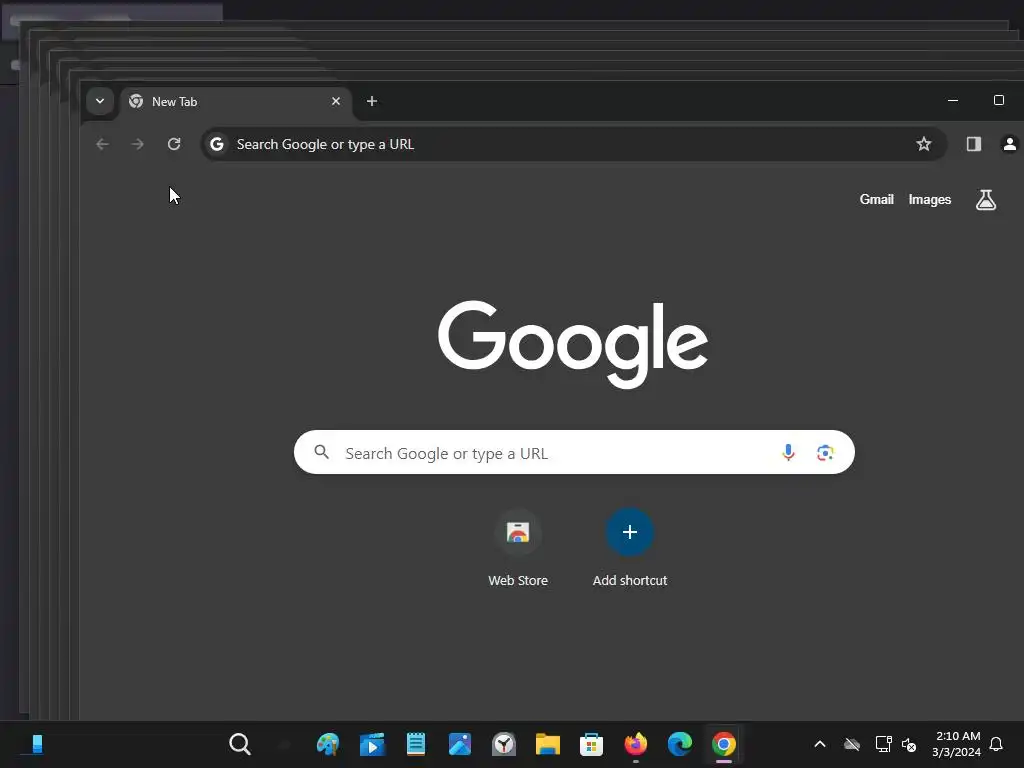Viewport: 1024px width, 768px height.
Task: Open the Images link
Action: (x=929, y=200)
